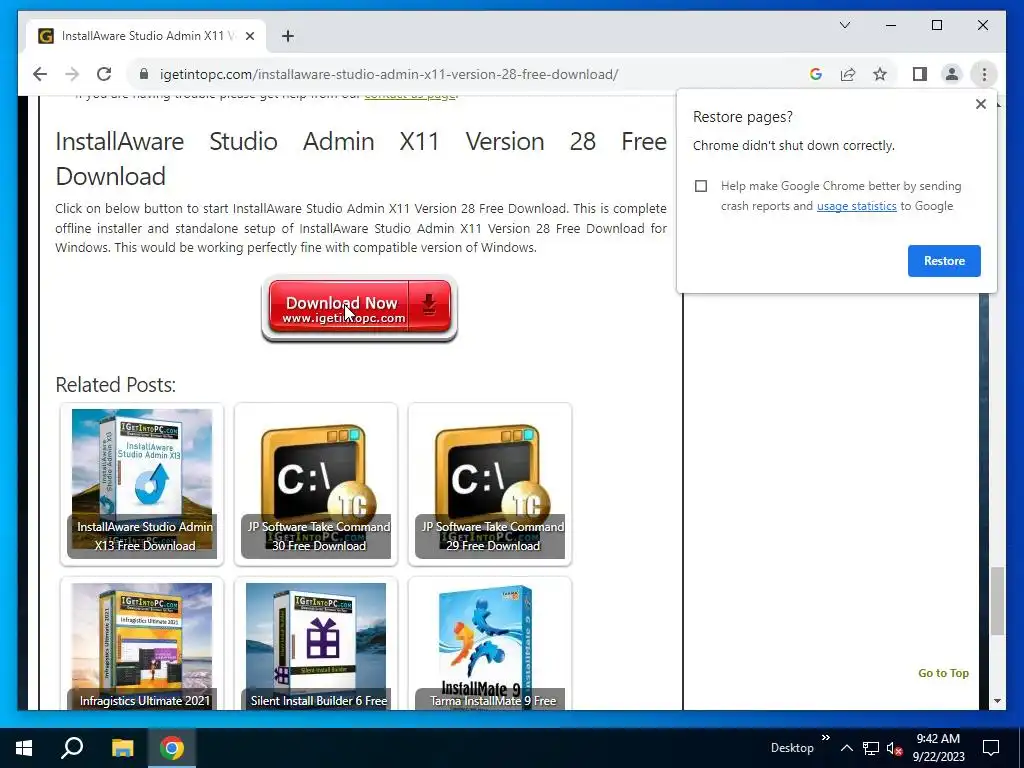This screenshot has height=768, width=1024.
Task: Click the Share this page icon
Action: [x=848, y=74]
